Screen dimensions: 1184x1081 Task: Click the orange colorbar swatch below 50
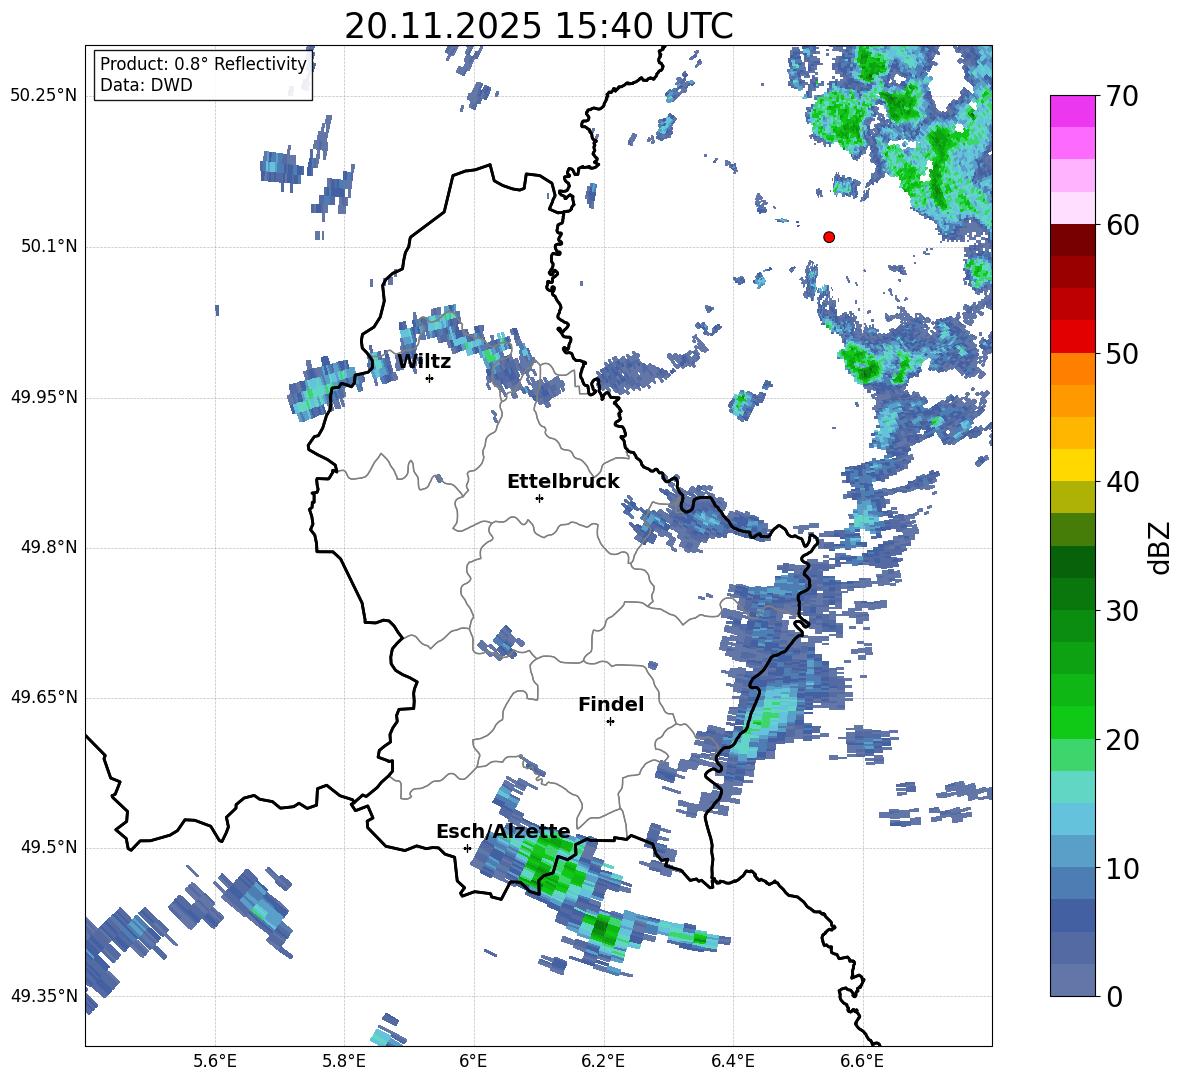pyautogui.click(x=1072, y=369)
